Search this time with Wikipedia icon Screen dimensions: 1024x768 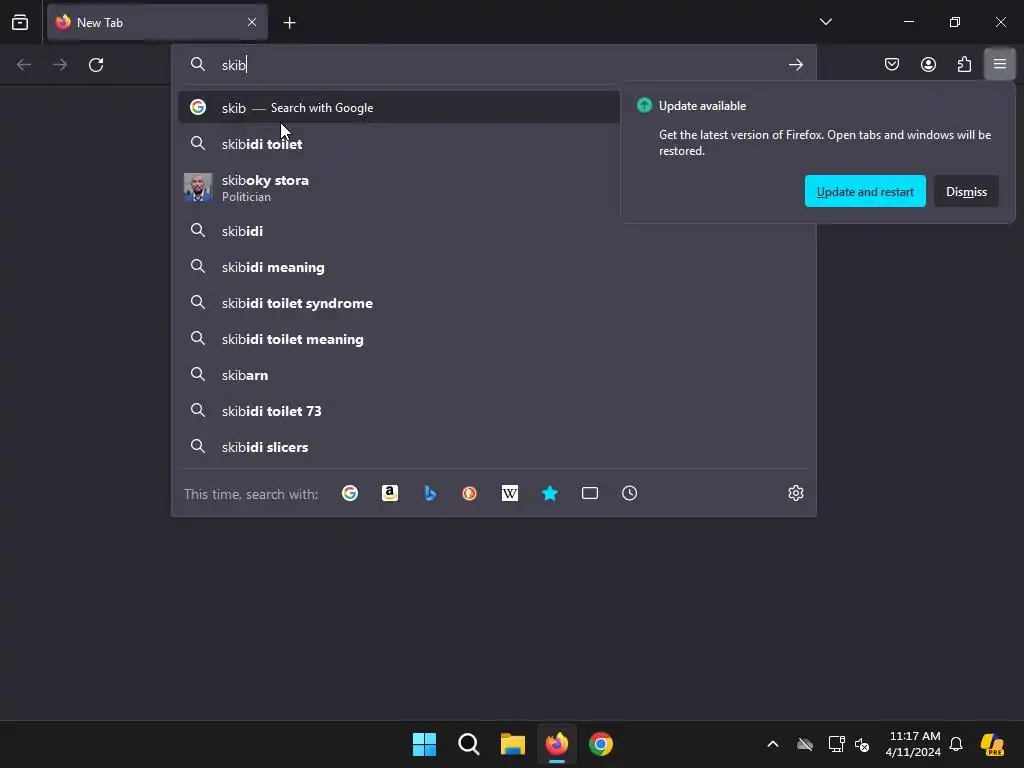(x=509, y=493)
